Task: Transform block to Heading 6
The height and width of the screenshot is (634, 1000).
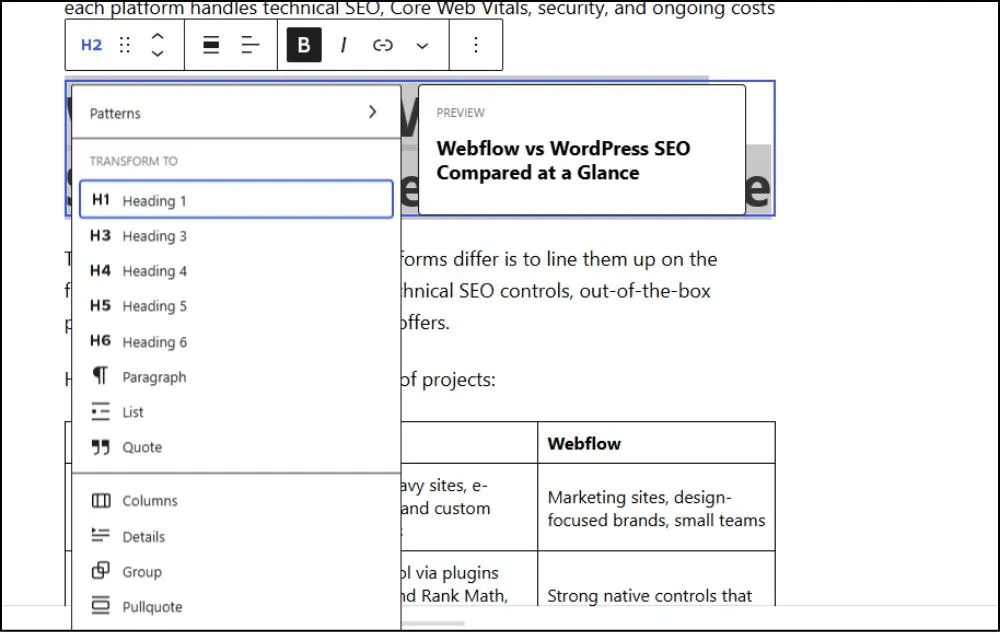Action: [236, 342]
